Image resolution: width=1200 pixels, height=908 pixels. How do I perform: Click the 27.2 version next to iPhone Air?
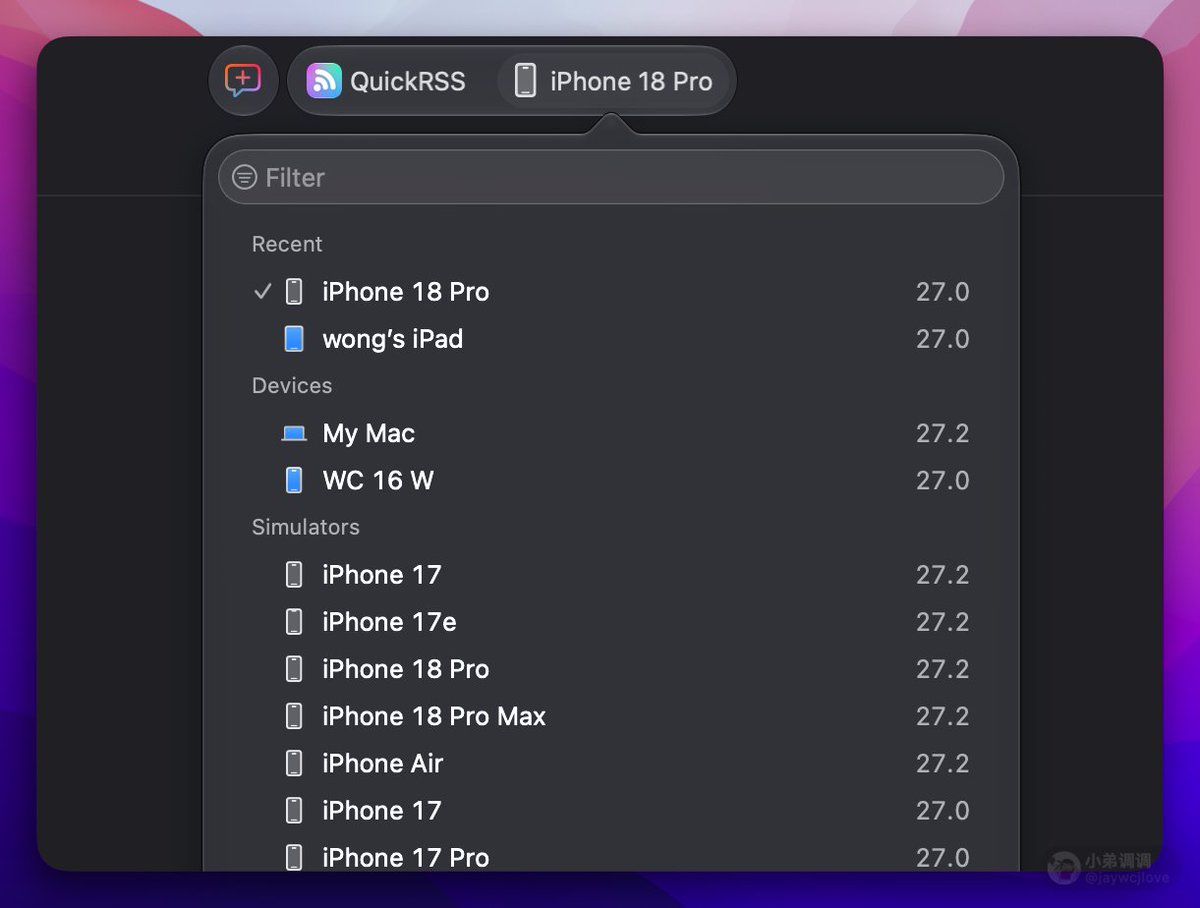(942, 763)
